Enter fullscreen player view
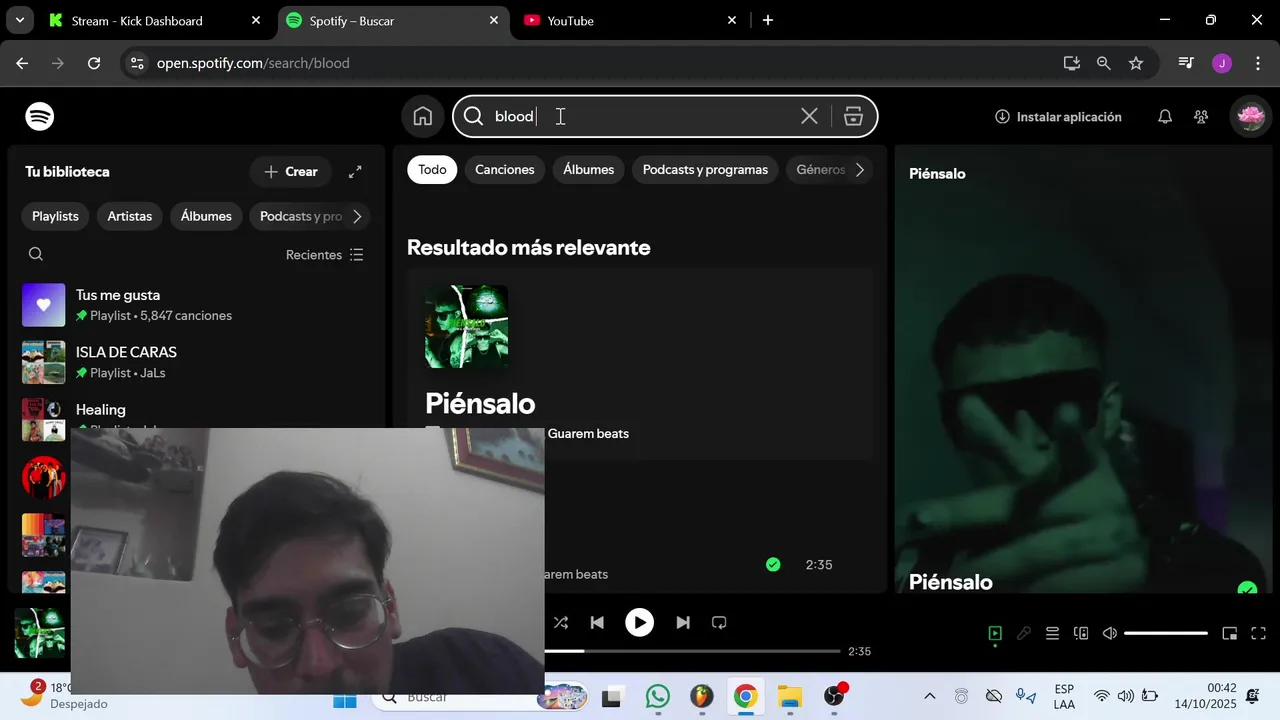The height and width of the screenshot is (720, 1280). pyautogui.click(x=1259, y=633)
